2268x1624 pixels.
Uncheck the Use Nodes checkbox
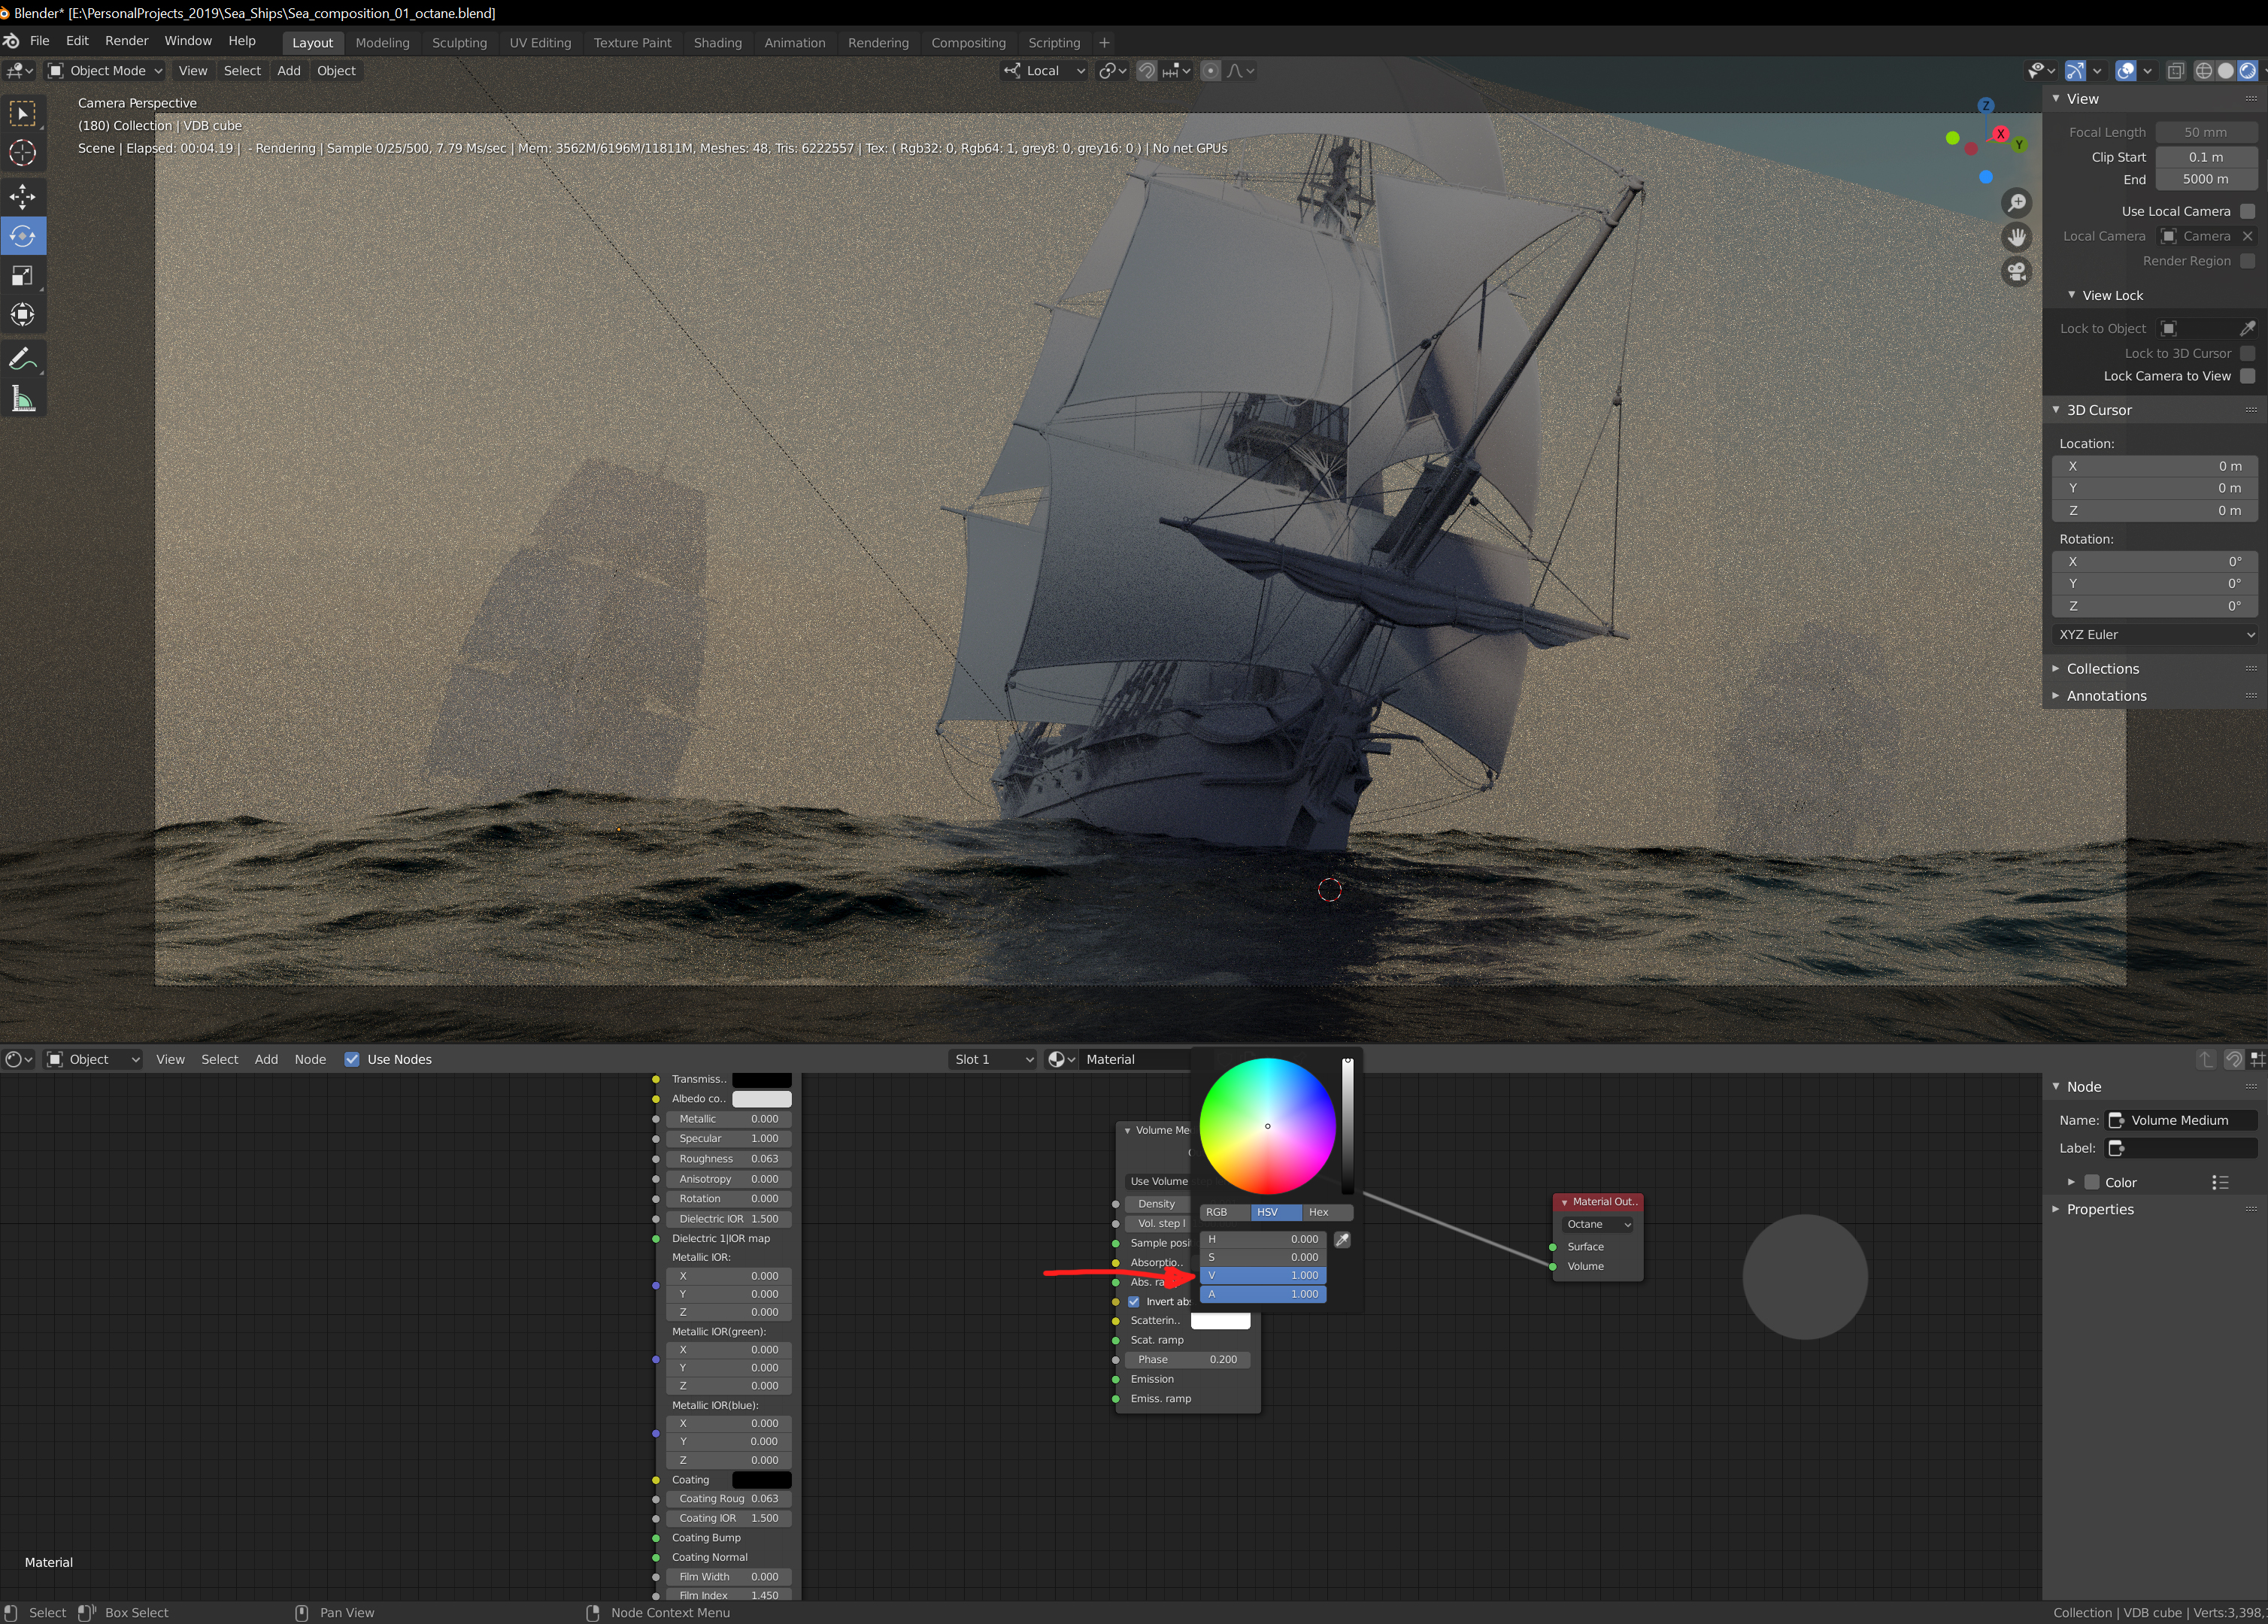tap(352, 1059)
